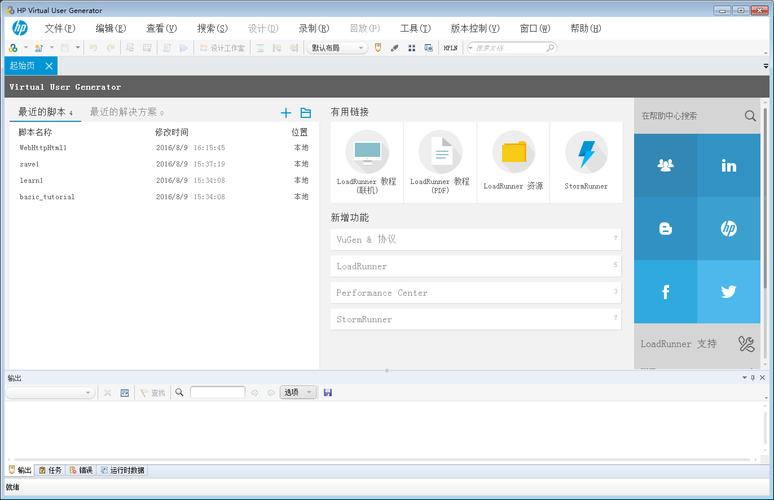
Task: Close the 输出 pane with its X
Action: point(762,378)
